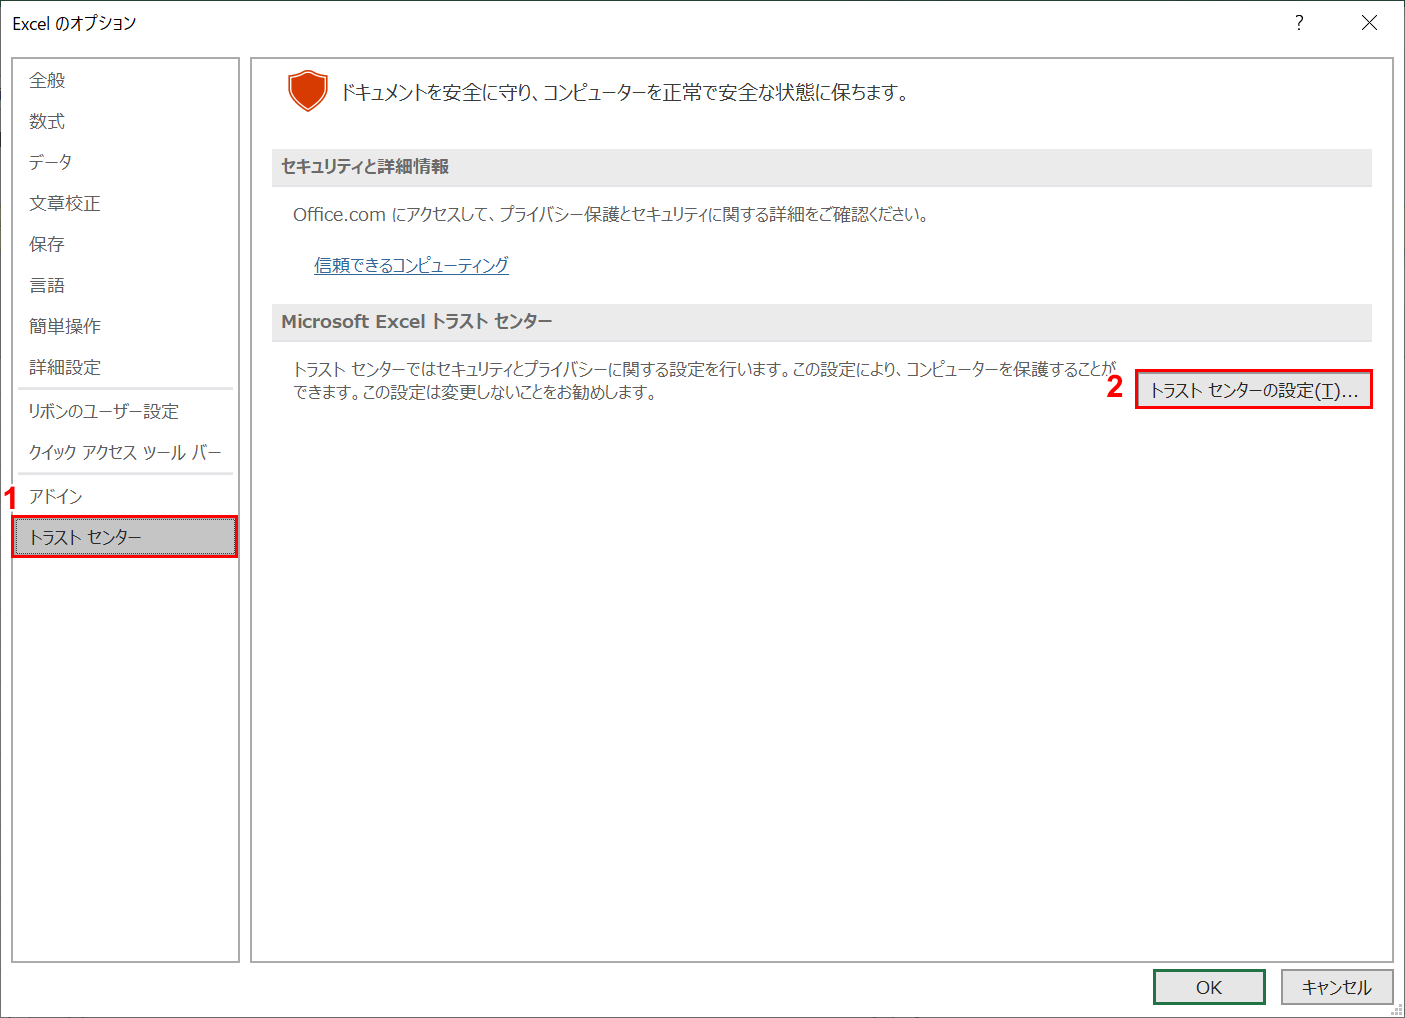Click the help question mark icon
This screenshot has height=1018, width=1405.
click(x=1299, y=23)
